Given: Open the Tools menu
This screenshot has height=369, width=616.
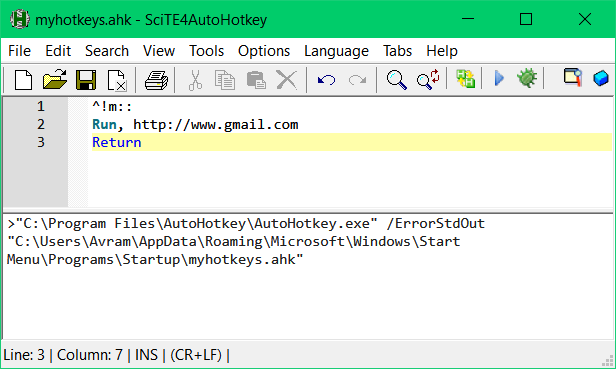Looking at the screenshot, I should coord(206,51).
